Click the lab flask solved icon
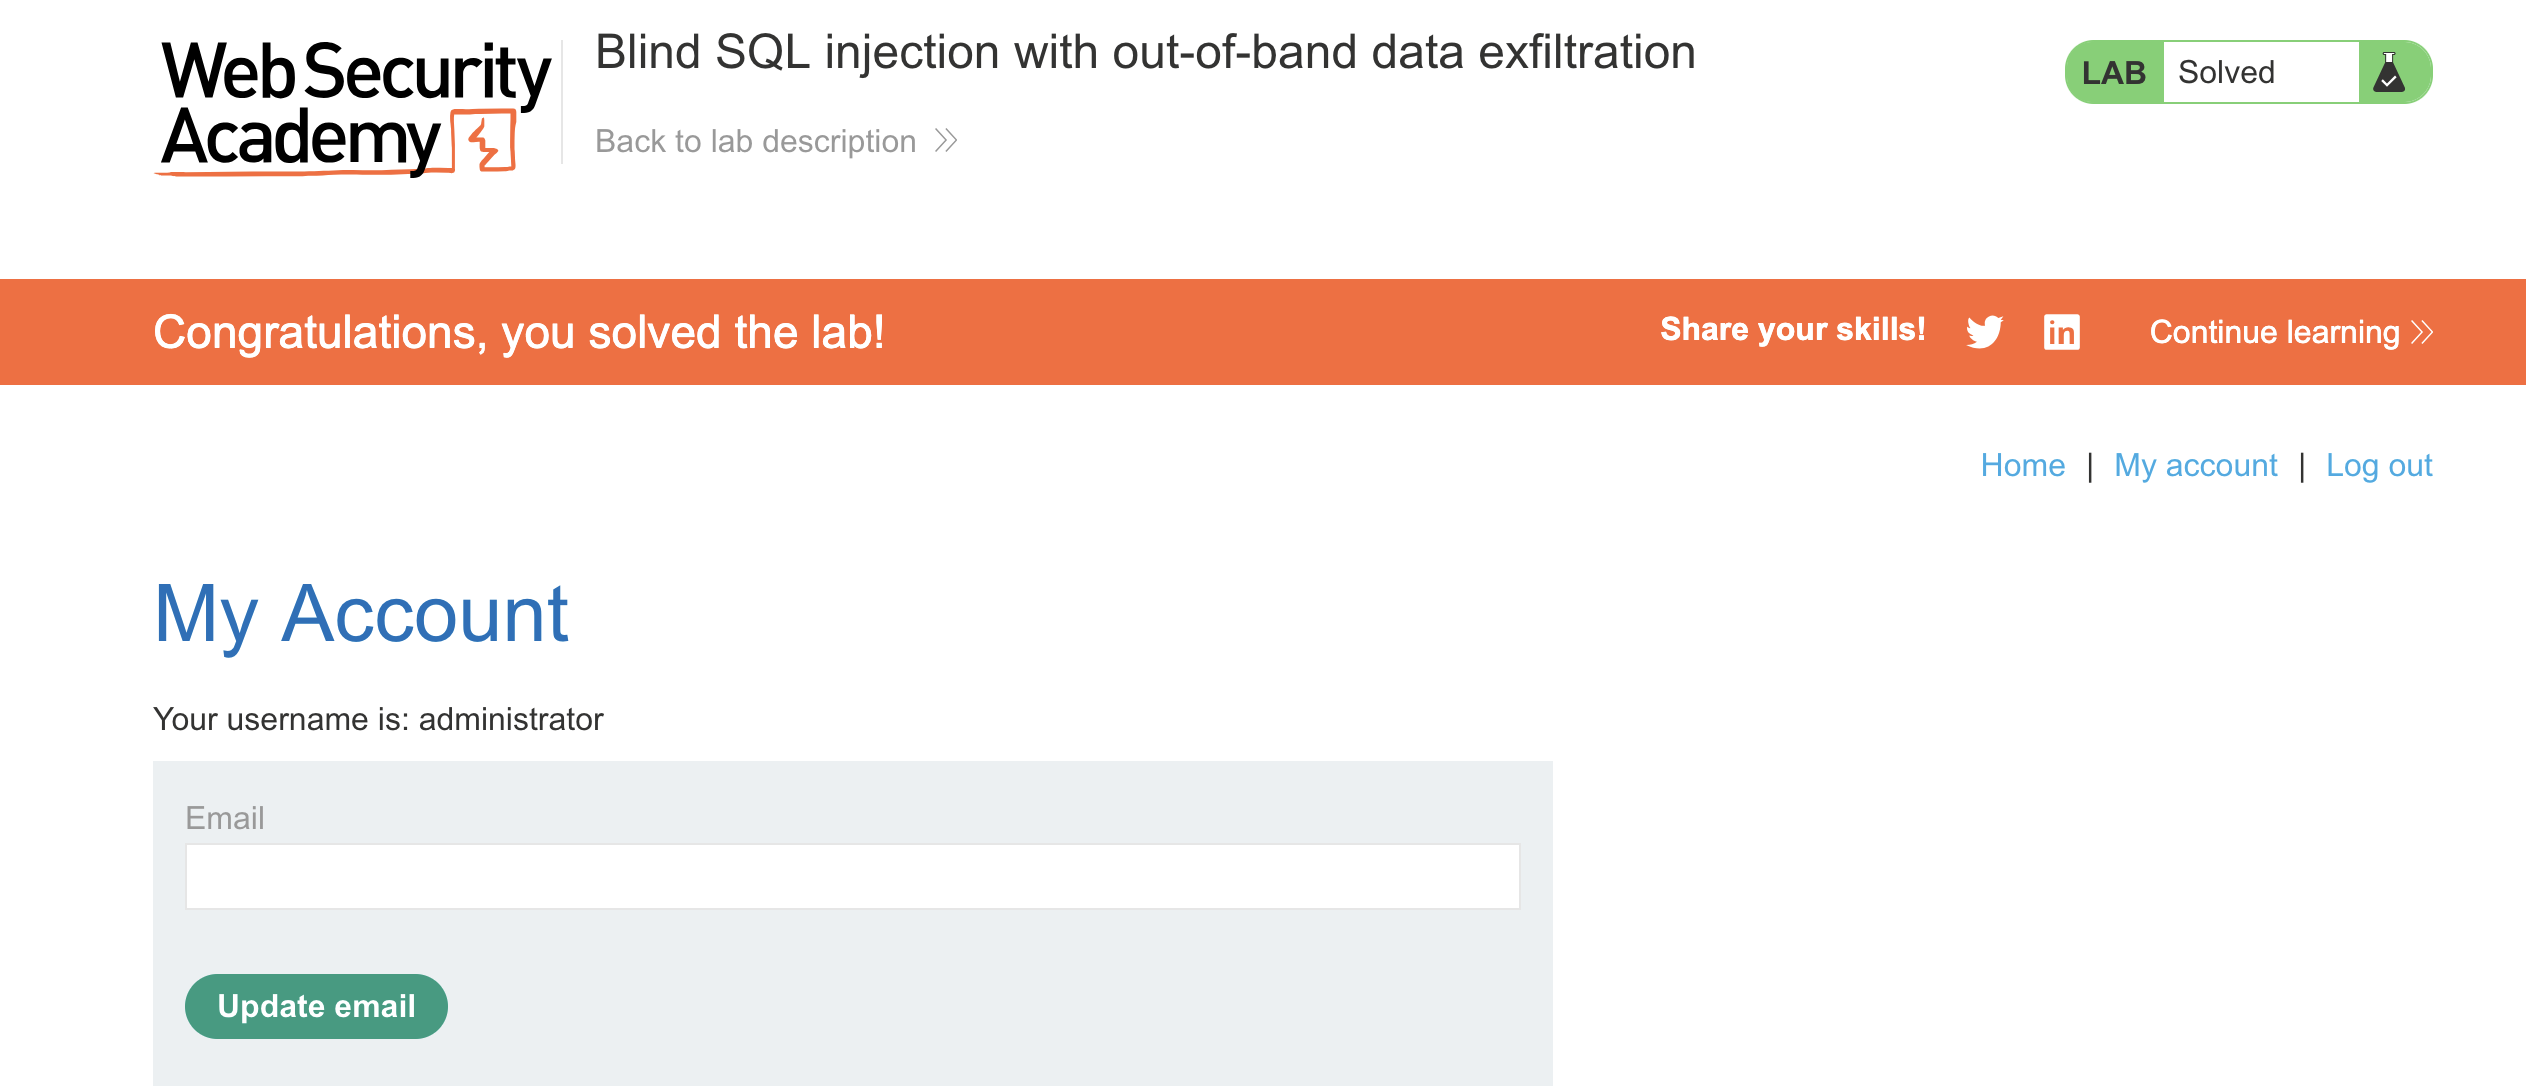The image size is (2526, 1086). pos(2389,72)
